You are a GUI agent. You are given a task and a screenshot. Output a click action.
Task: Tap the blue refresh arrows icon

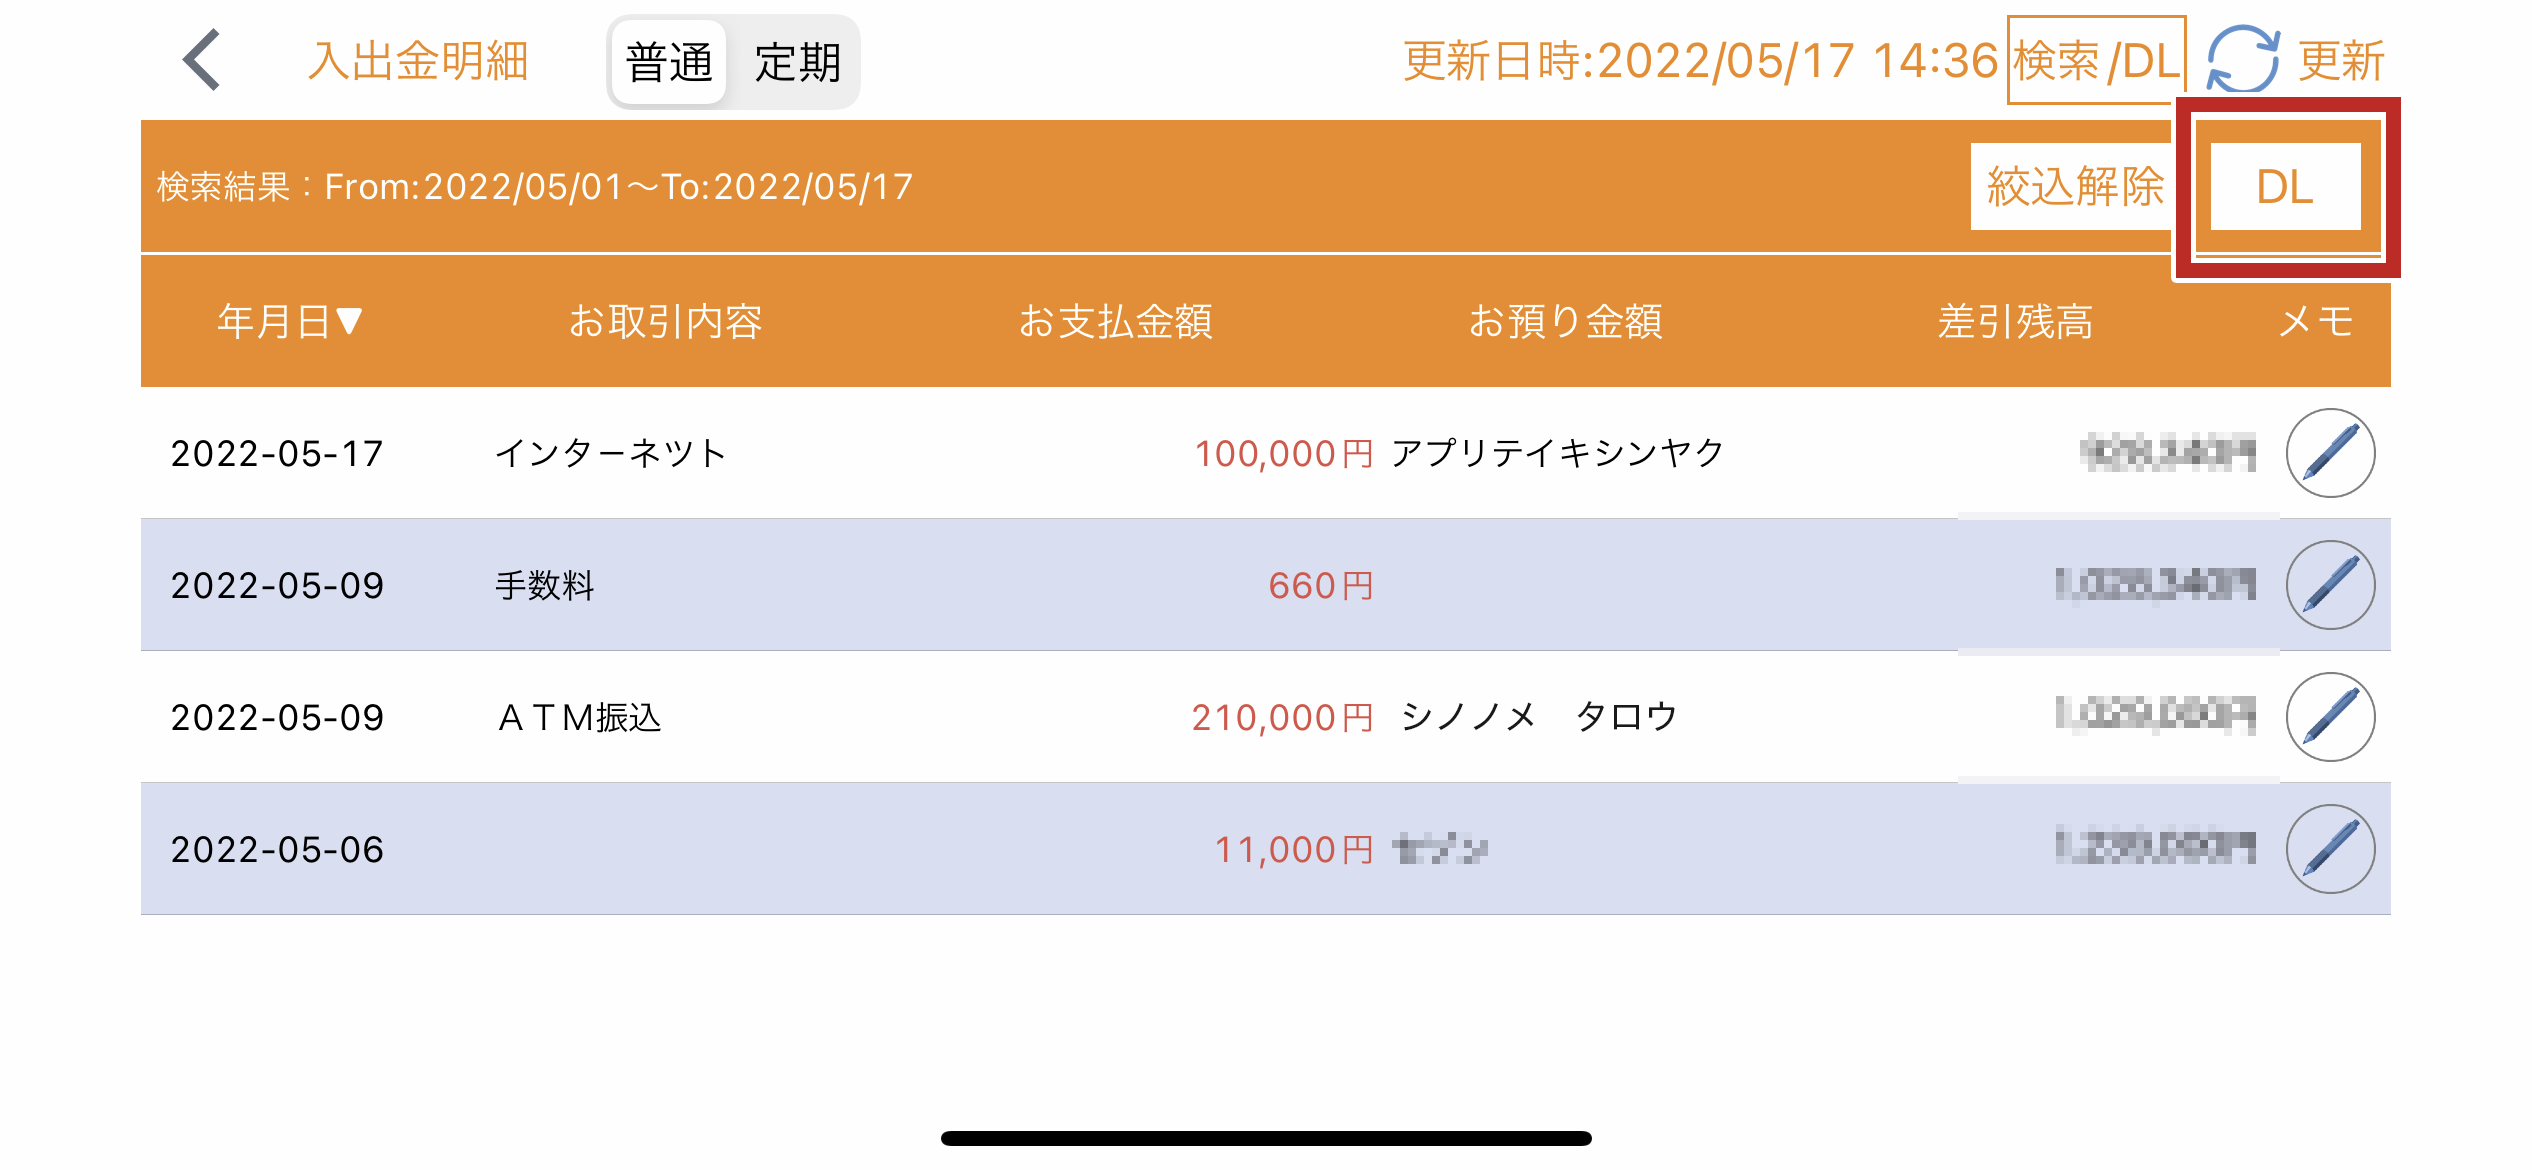[x=2243, y=59]
